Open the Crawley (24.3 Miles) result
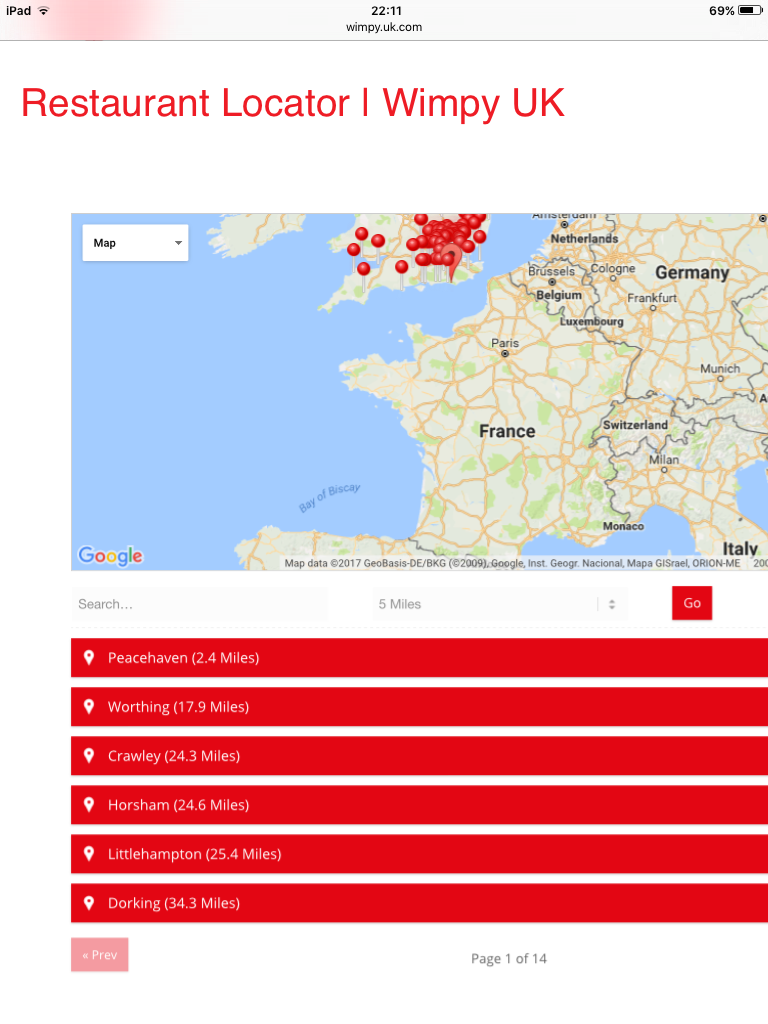 click(419, 756)
